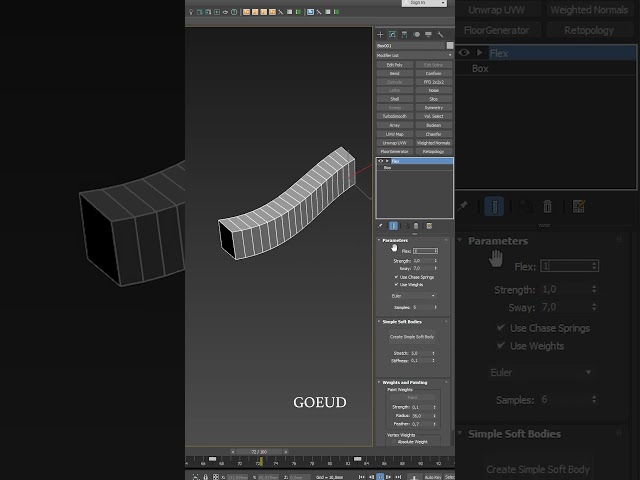Open the Utilities wrench icon
Screen dimensions: 640x480
[440, 34]
